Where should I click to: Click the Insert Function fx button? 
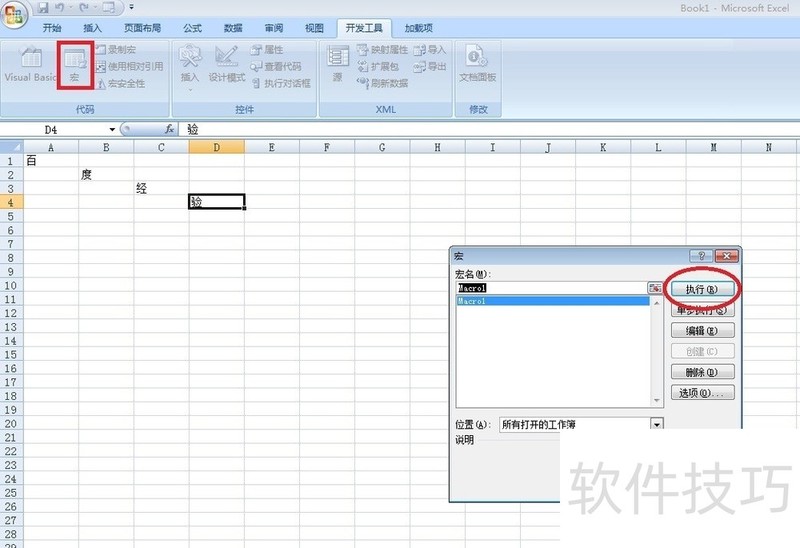pyautogui.click(x=169, y=130)
